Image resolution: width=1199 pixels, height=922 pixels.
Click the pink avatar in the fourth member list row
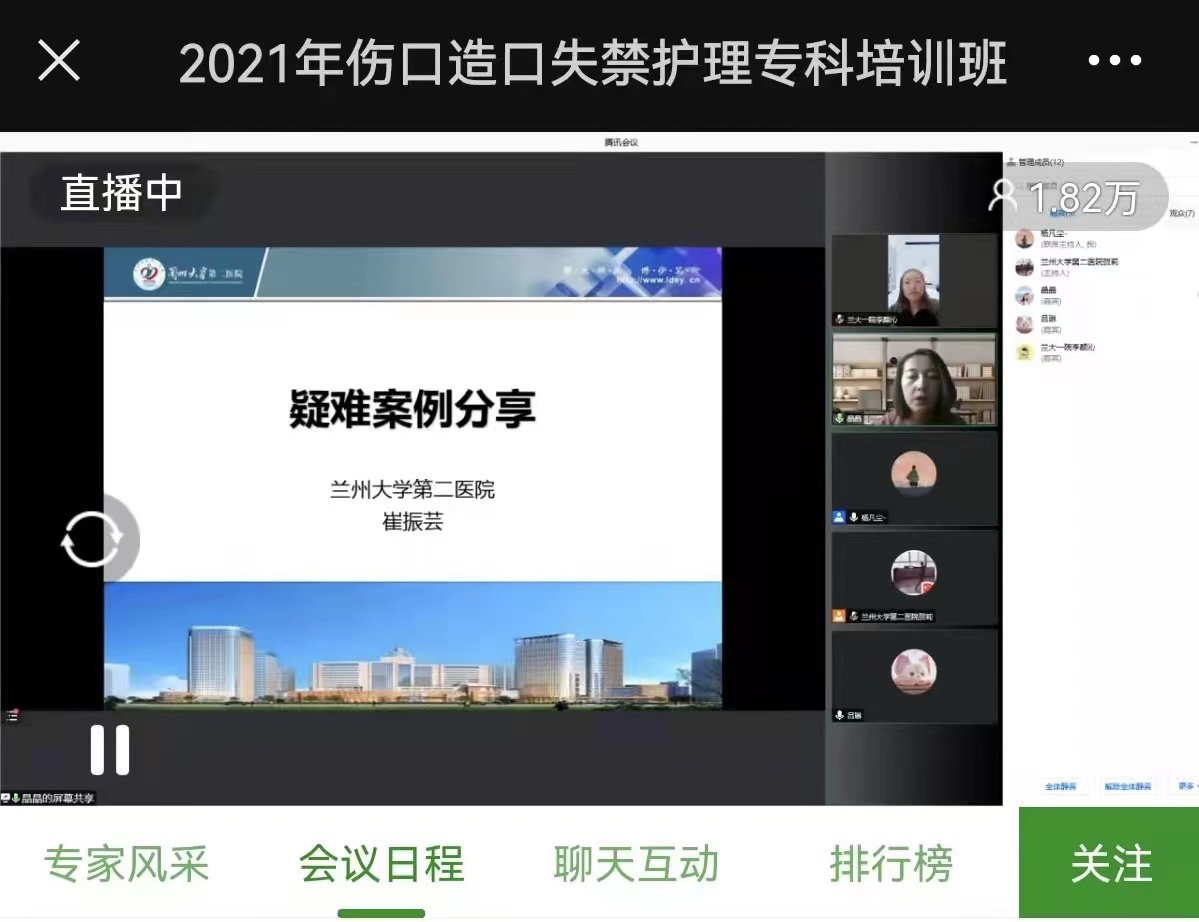(1025, 323)
